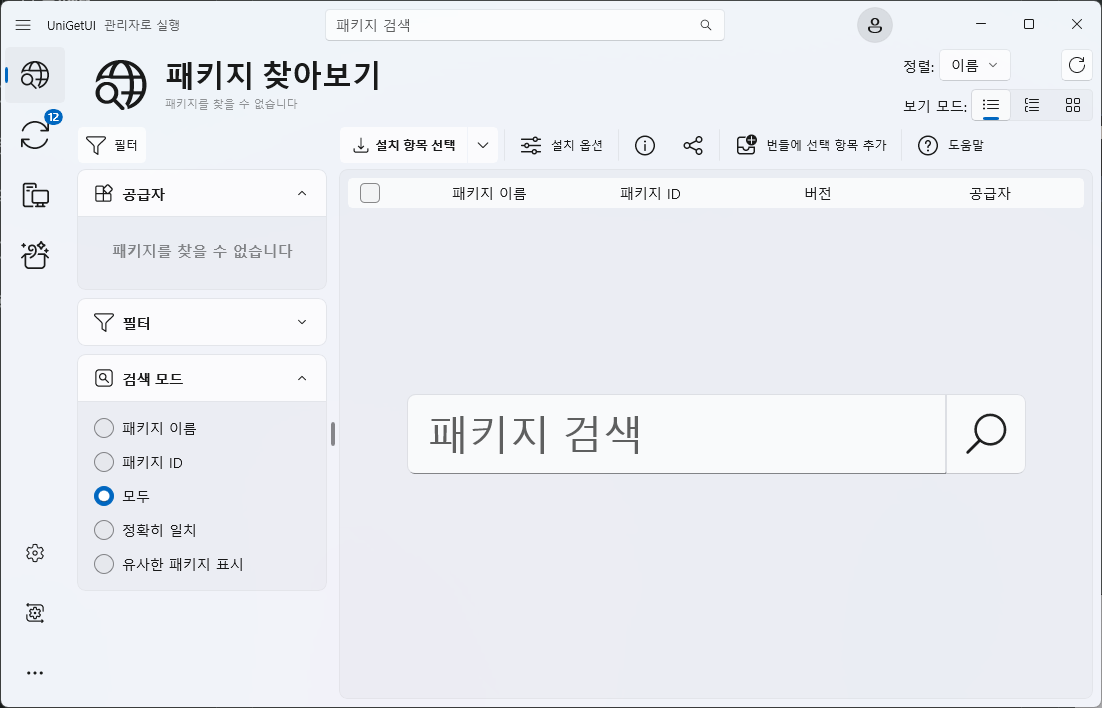
Task: Sort by 패키지 ID column header
Action: (x=650, y=193)
